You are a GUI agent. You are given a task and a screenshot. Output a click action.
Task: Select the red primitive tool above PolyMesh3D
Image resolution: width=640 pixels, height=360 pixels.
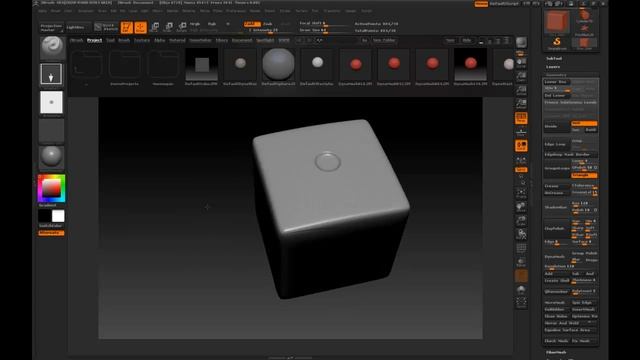coord(584,16)
